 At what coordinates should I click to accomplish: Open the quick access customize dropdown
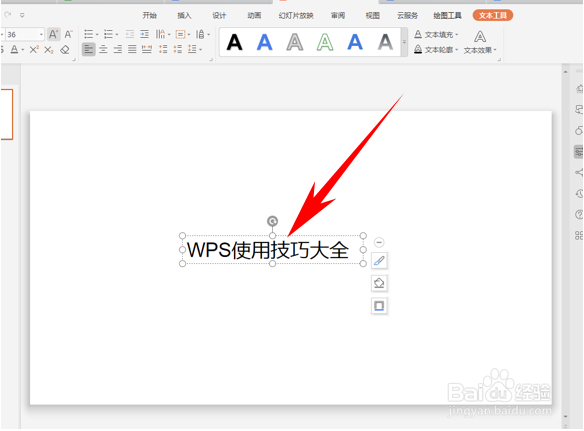click(x=22, y=15)
